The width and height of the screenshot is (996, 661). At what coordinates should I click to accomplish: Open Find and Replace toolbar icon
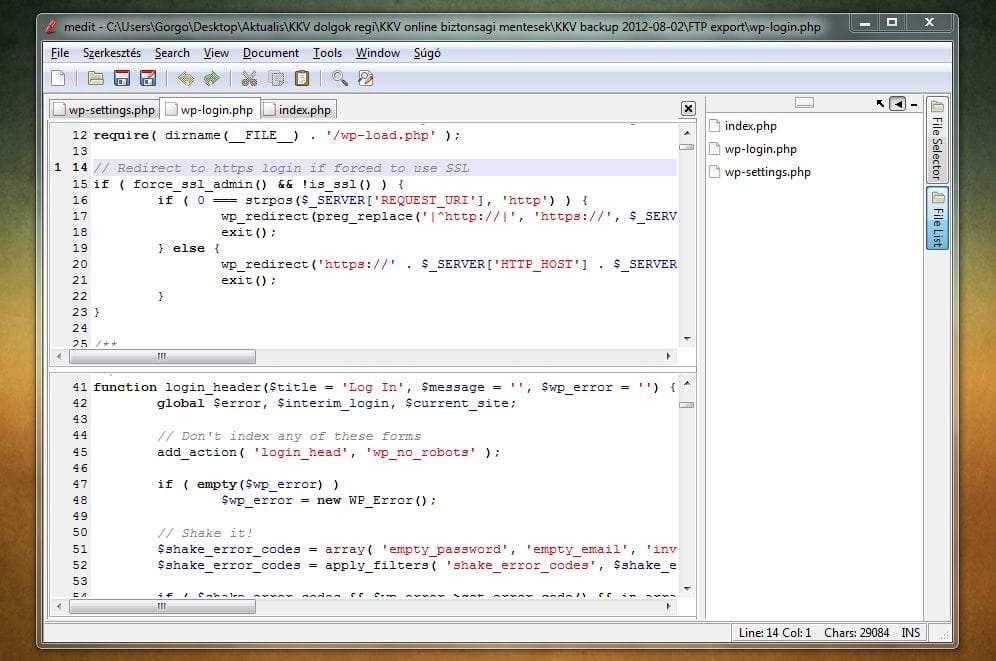366,78
